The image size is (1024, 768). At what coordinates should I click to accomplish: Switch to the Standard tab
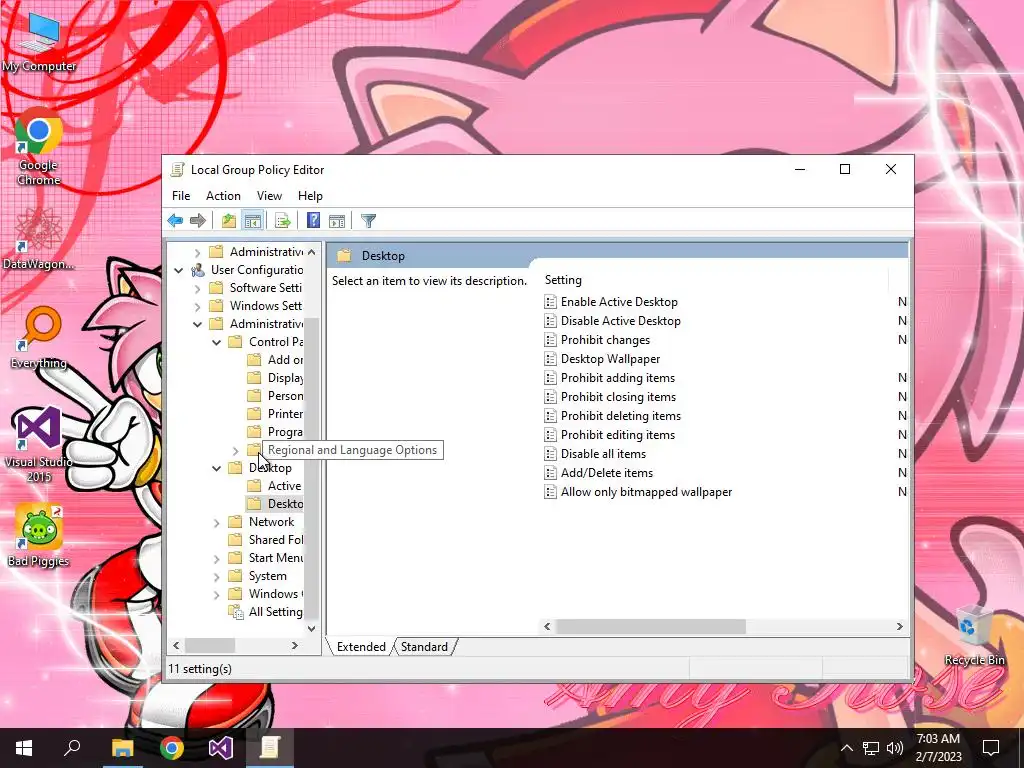(424, 647)
